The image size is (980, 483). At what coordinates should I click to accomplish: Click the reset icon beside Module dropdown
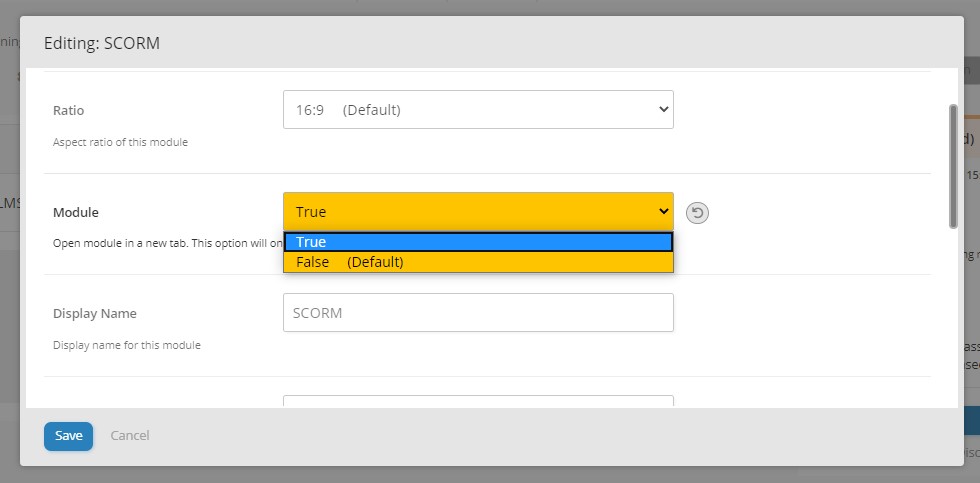697,212
